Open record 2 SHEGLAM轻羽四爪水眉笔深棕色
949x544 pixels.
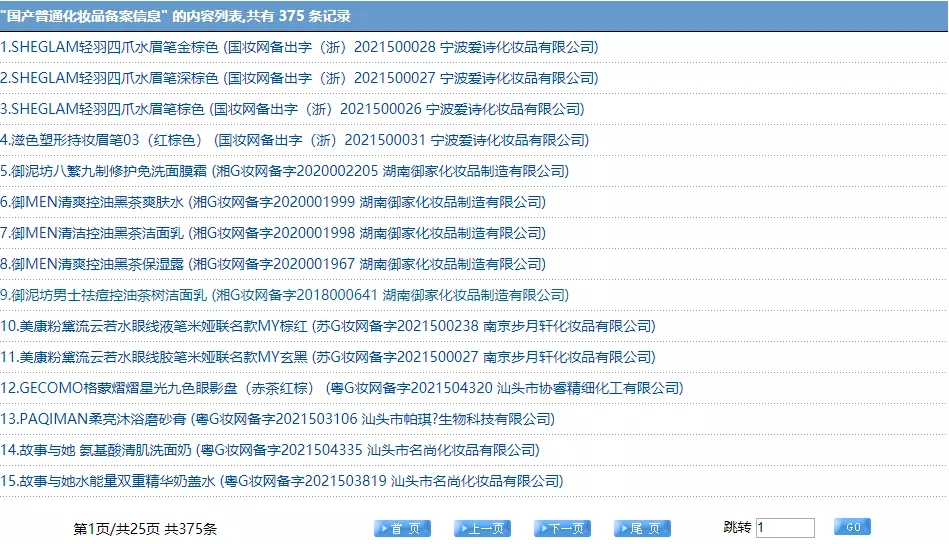coord(299,78)
